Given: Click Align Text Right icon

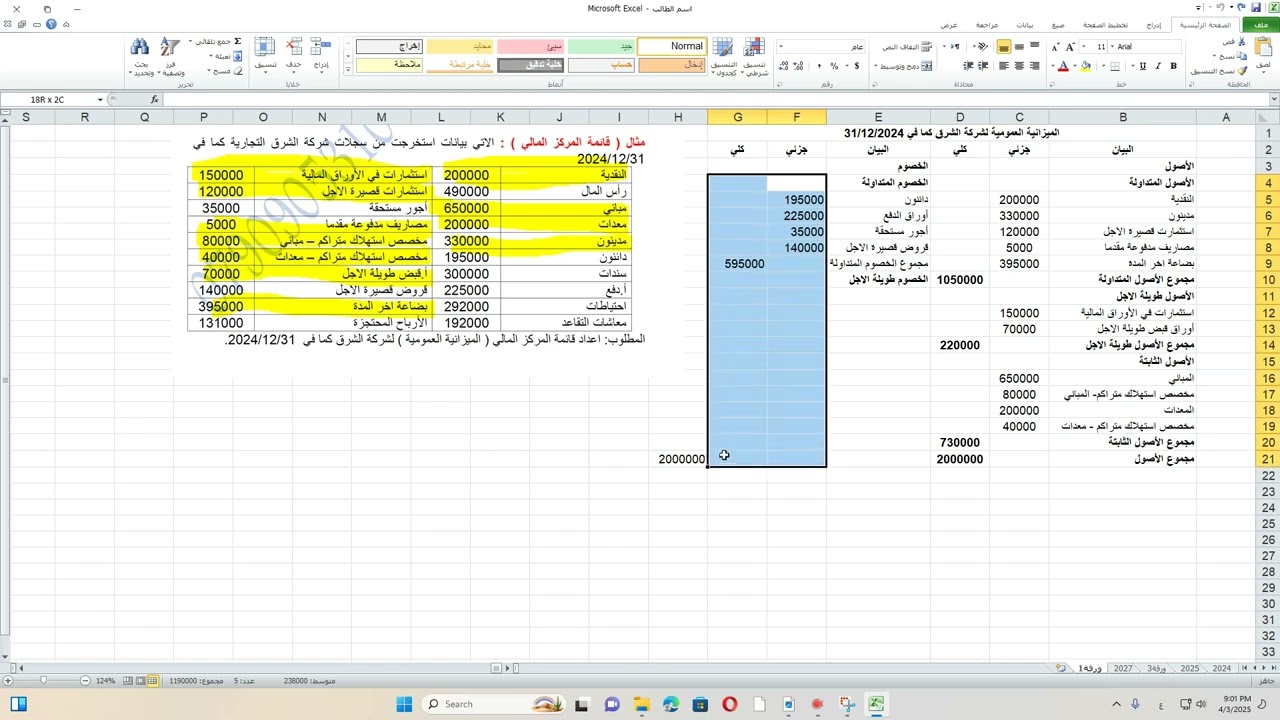Looking at the screenshot, I should click(1035, 66).
